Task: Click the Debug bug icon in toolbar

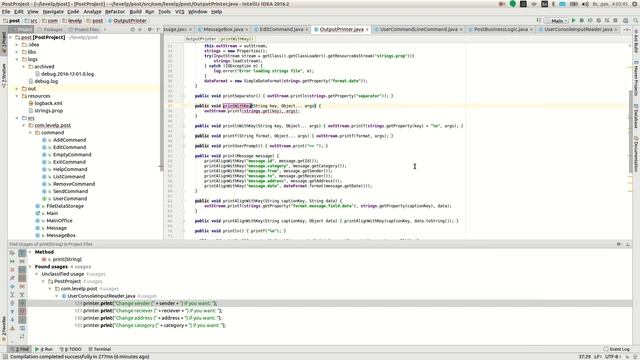Action: pos(582,20)
